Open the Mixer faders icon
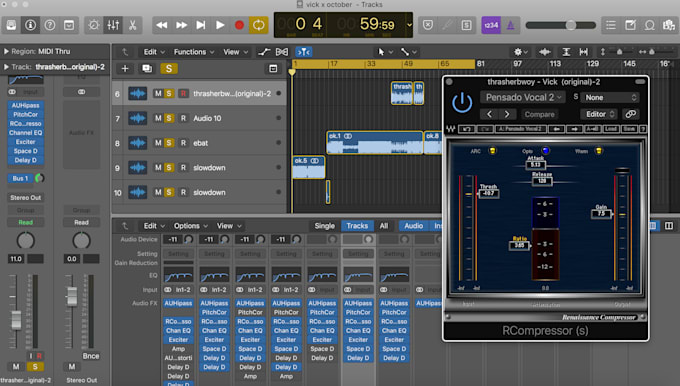 (113, 25)
